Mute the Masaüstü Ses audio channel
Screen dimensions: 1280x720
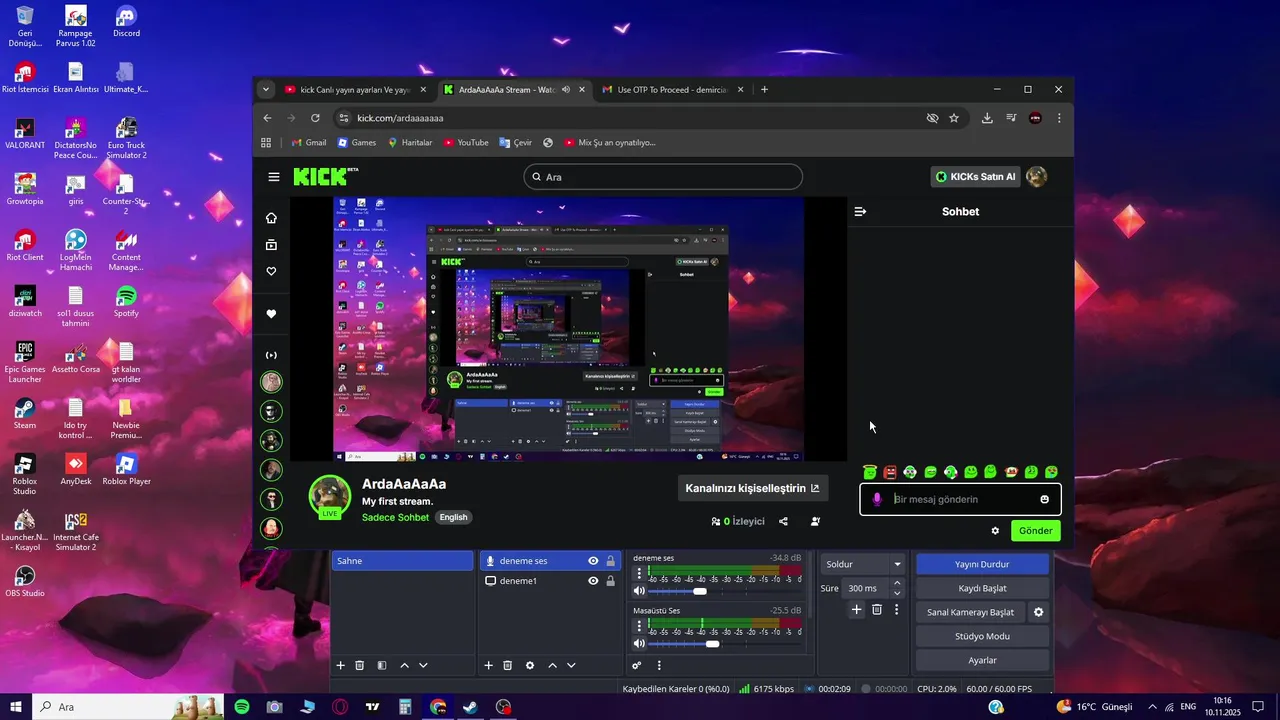tap(640, 644)
